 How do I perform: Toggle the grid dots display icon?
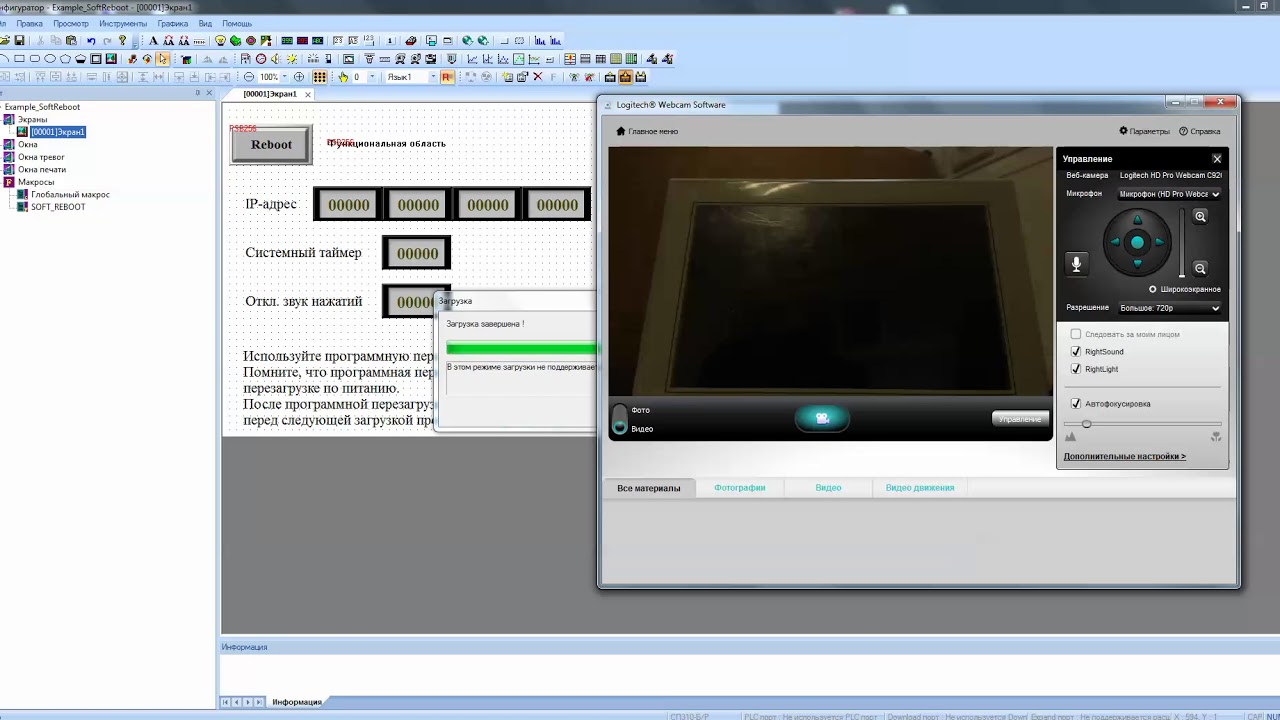(320, 77)
